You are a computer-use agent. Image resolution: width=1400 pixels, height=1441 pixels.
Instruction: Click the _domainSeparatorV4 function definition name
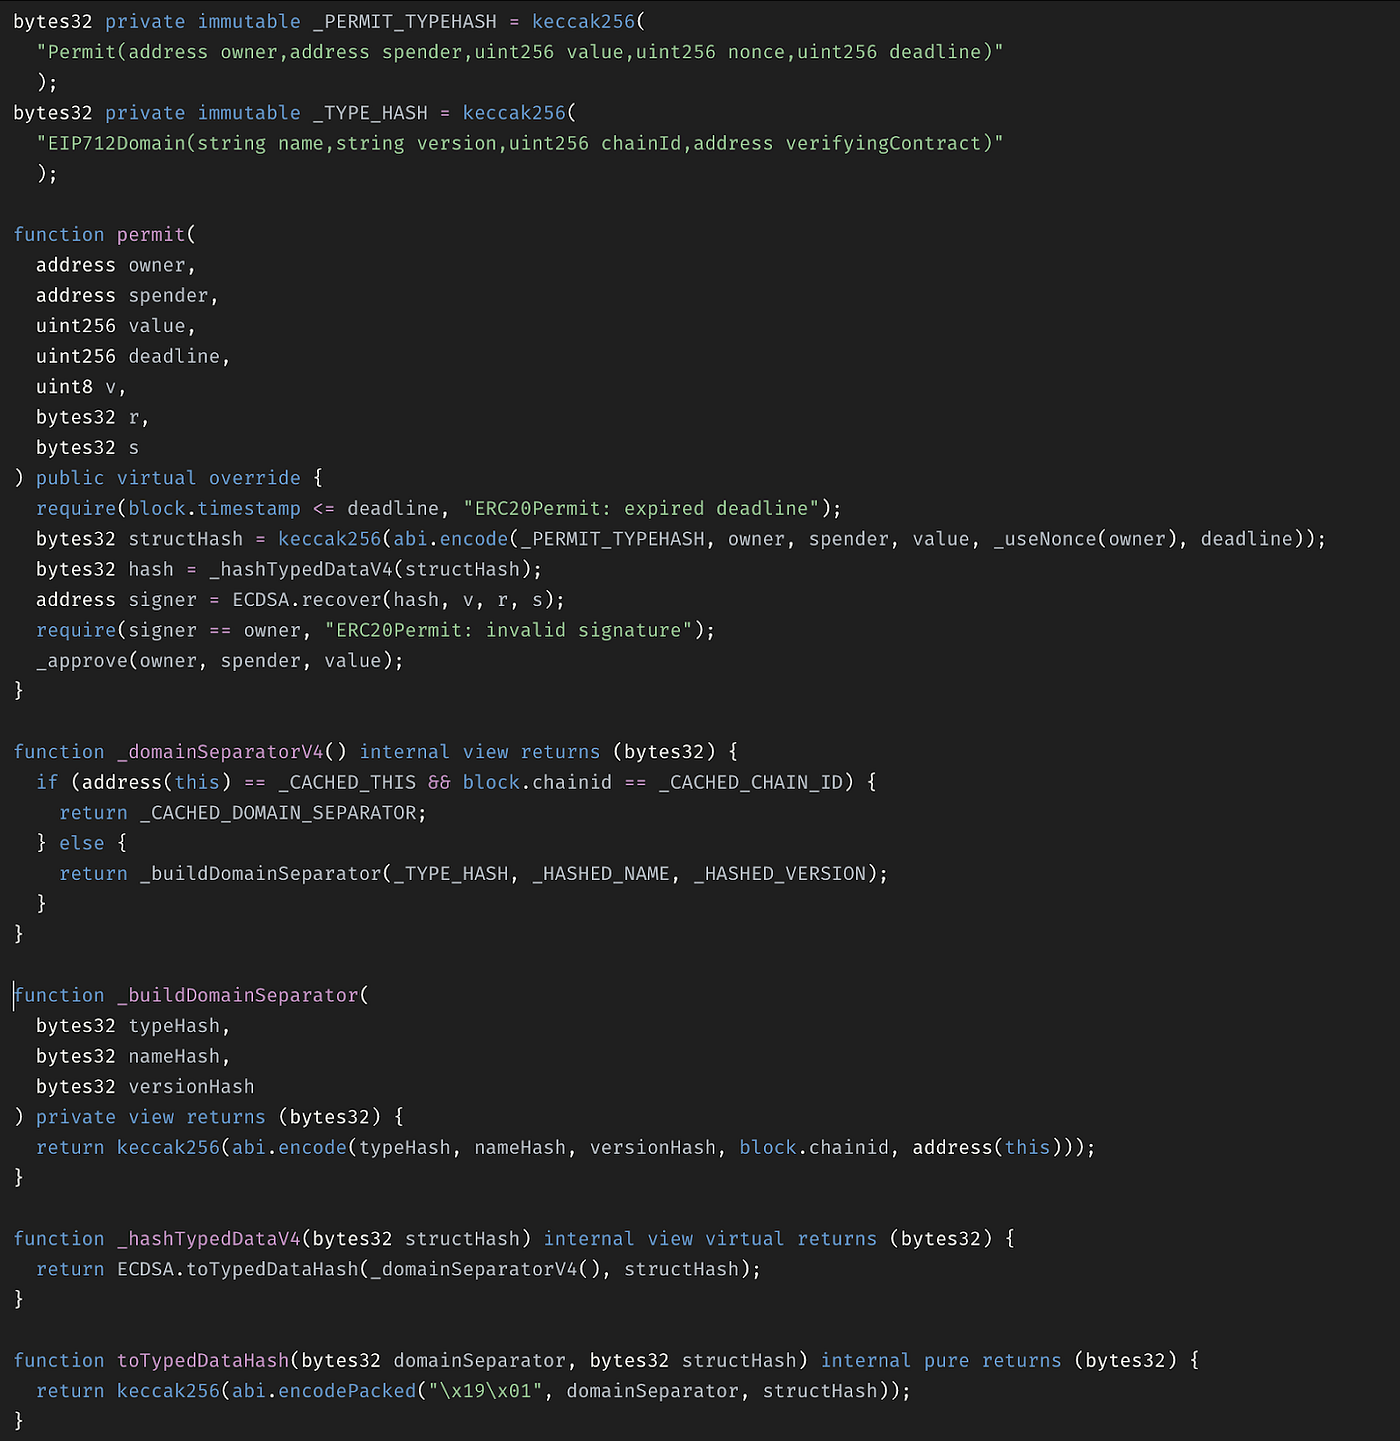tap(220, 752)
